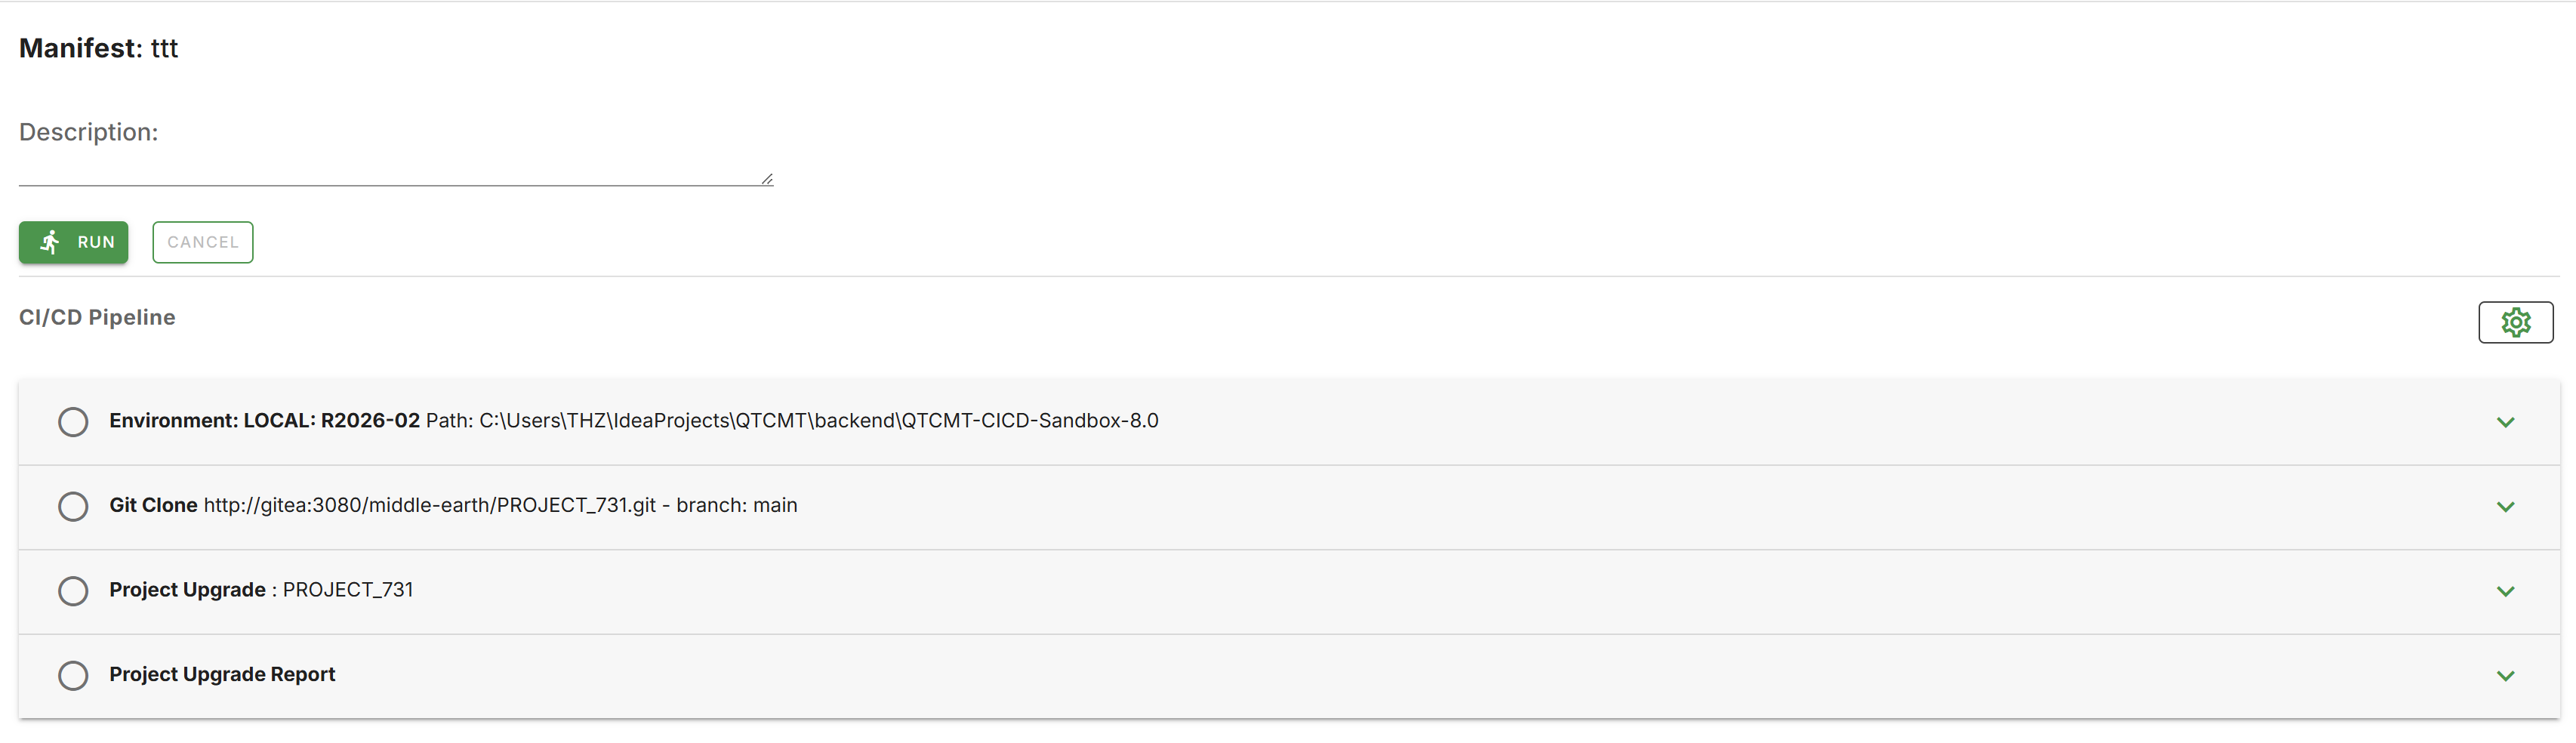Click the CI/CD Pipeline section heading
The image size is (2576, 743).
click(x=97, y=317)
